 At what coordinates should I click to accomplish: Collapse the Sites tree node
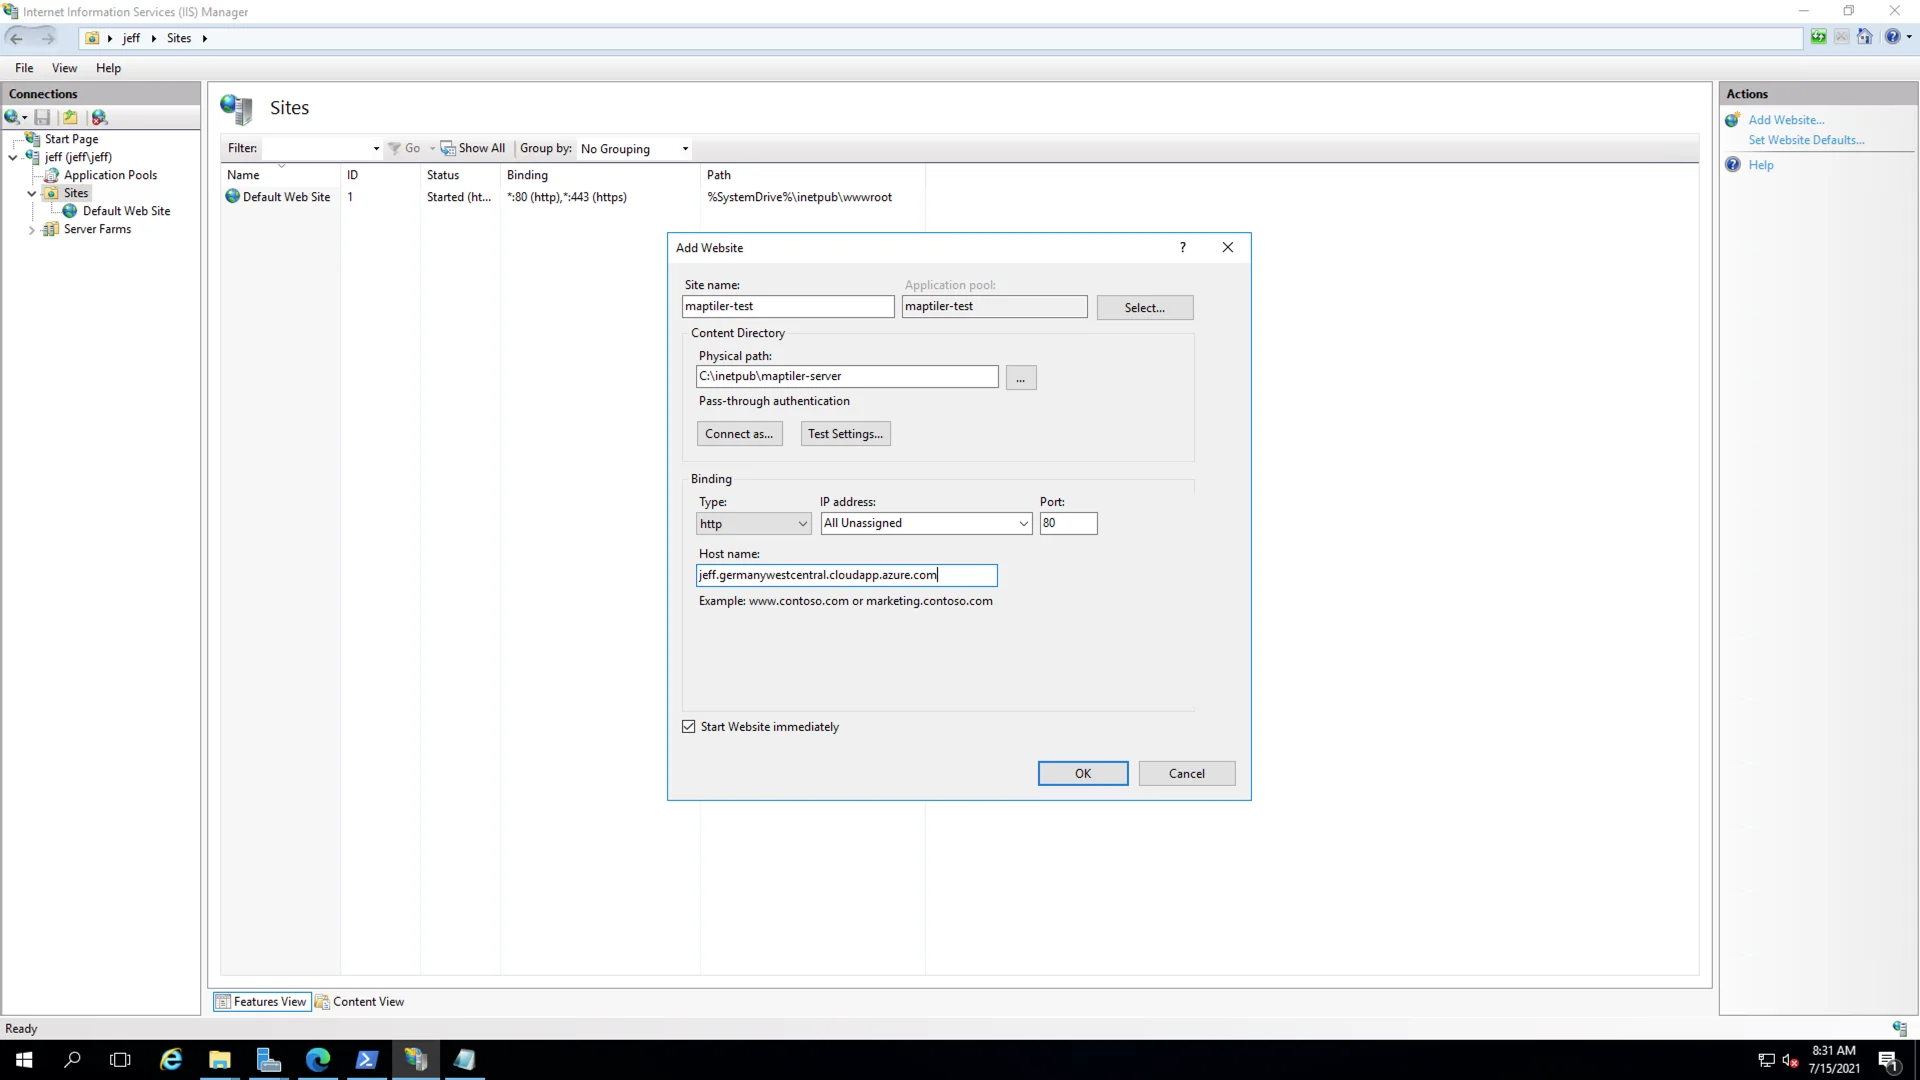click(32, 193)
